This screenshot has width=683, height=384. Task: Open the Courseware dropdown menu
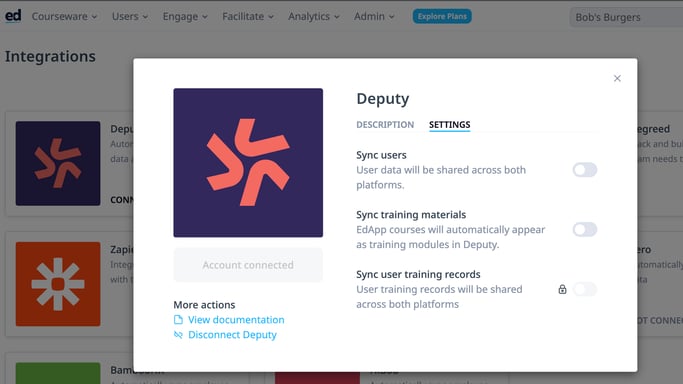[x=64, y=17]
